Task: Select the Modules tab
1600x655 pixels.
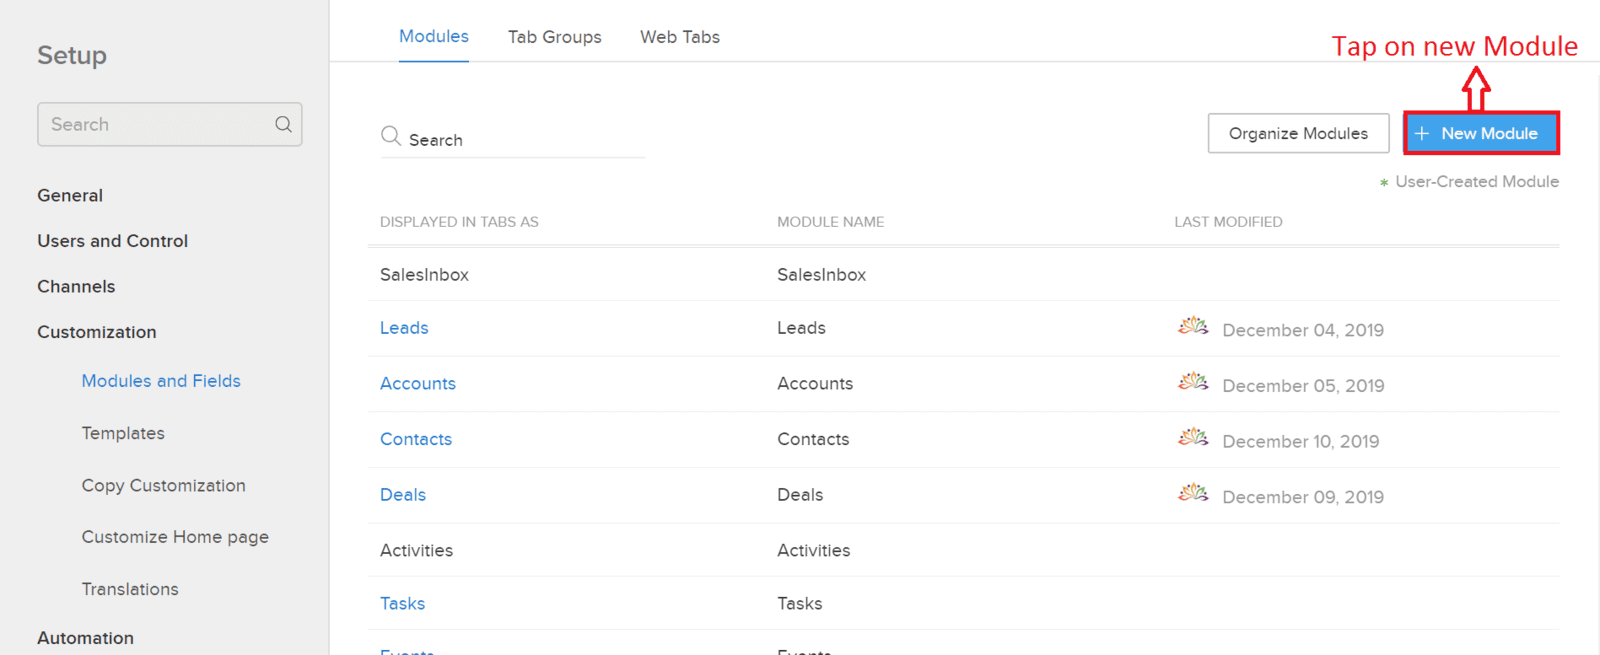Action: pyautogui.click(x=434, y=36)
